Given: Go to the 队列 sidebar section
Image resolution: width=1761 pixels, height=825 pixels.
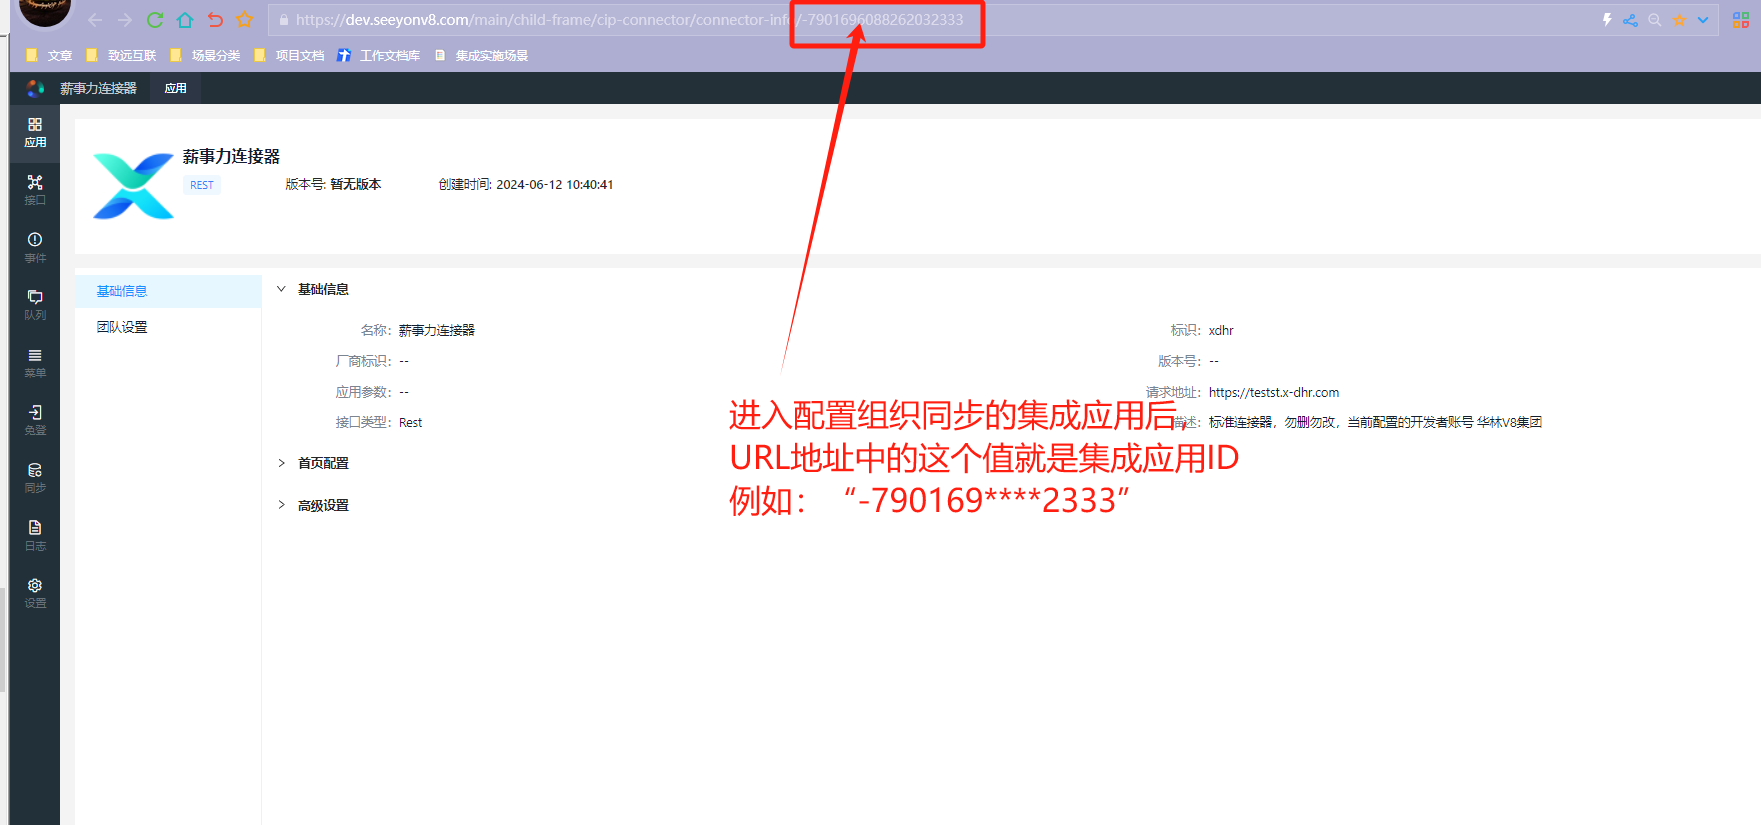Looking at the screenshot, I should coord(35,305).
